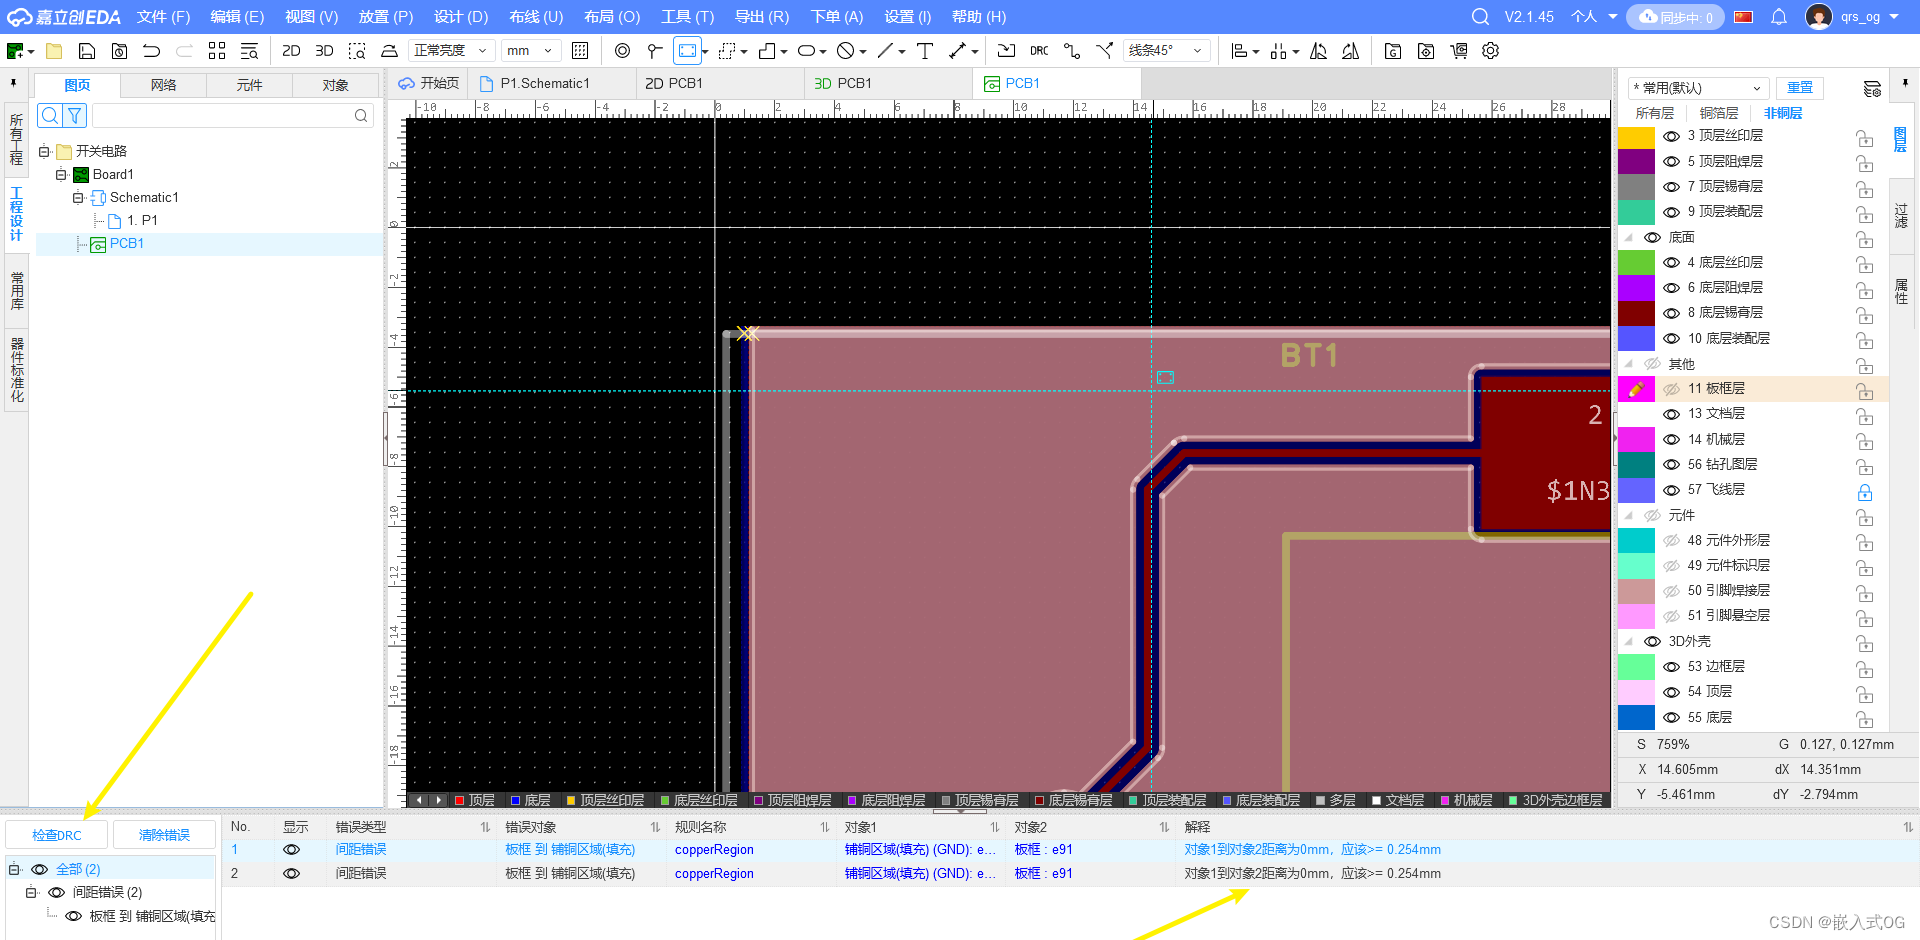Open the PCB order cart icon

pos(1459,51)
